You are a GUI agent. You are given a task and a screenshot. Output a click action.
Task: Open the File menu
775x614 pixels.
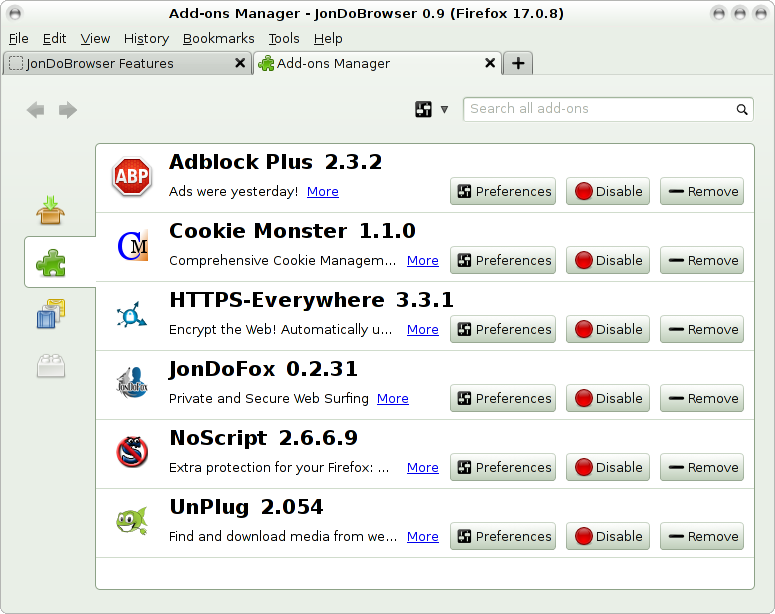tap(19, 39)
